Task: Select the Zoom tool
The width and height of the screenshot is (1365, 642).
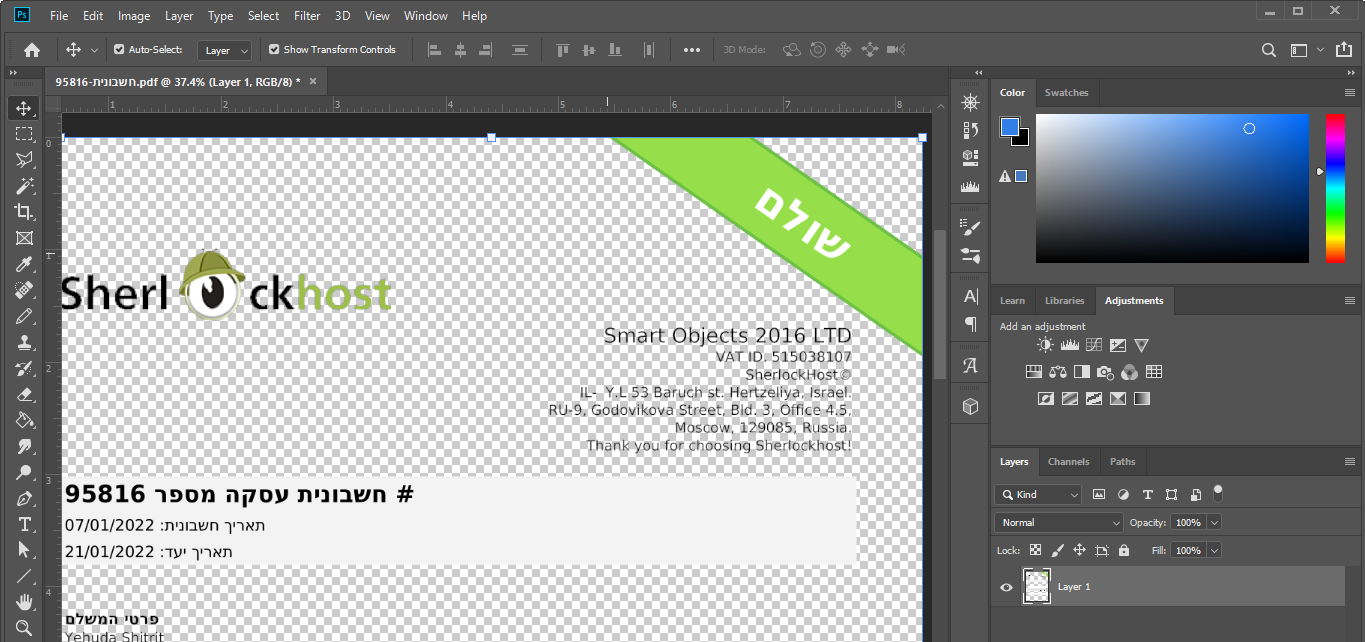Action: (x=24, y=628)
